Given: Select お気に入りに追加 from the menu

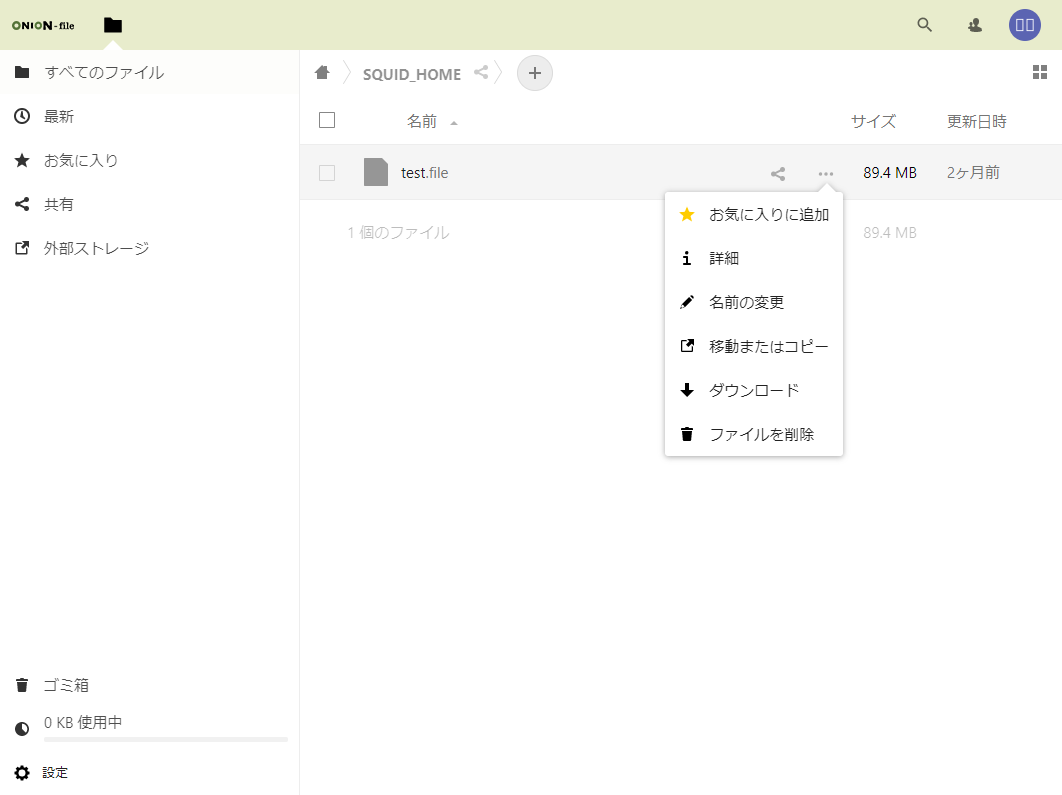Looking at the screenshot, I should [768, 214].
